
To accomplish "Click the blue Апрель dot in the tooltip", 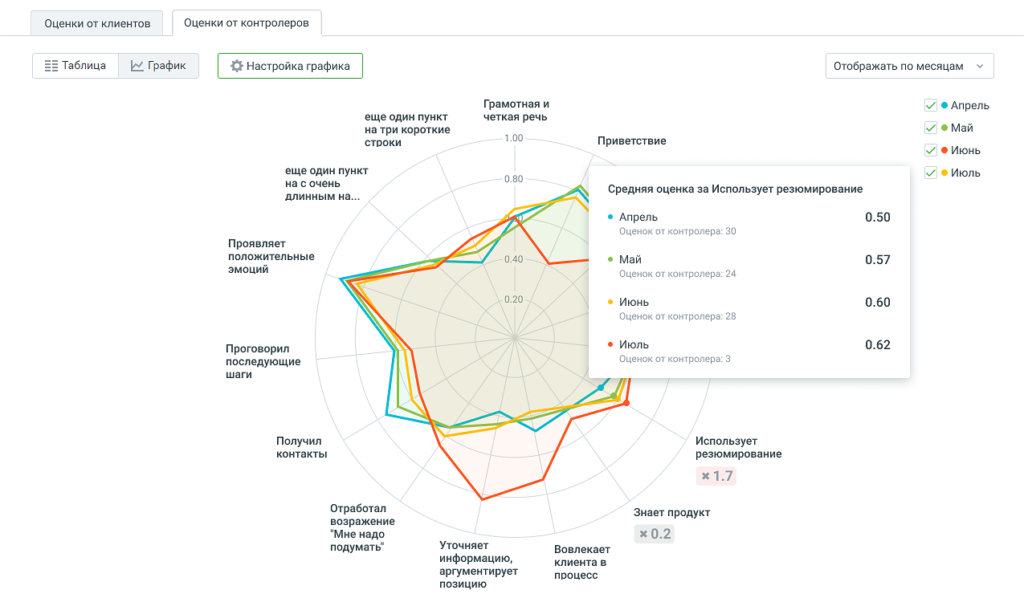I will 610,217.
